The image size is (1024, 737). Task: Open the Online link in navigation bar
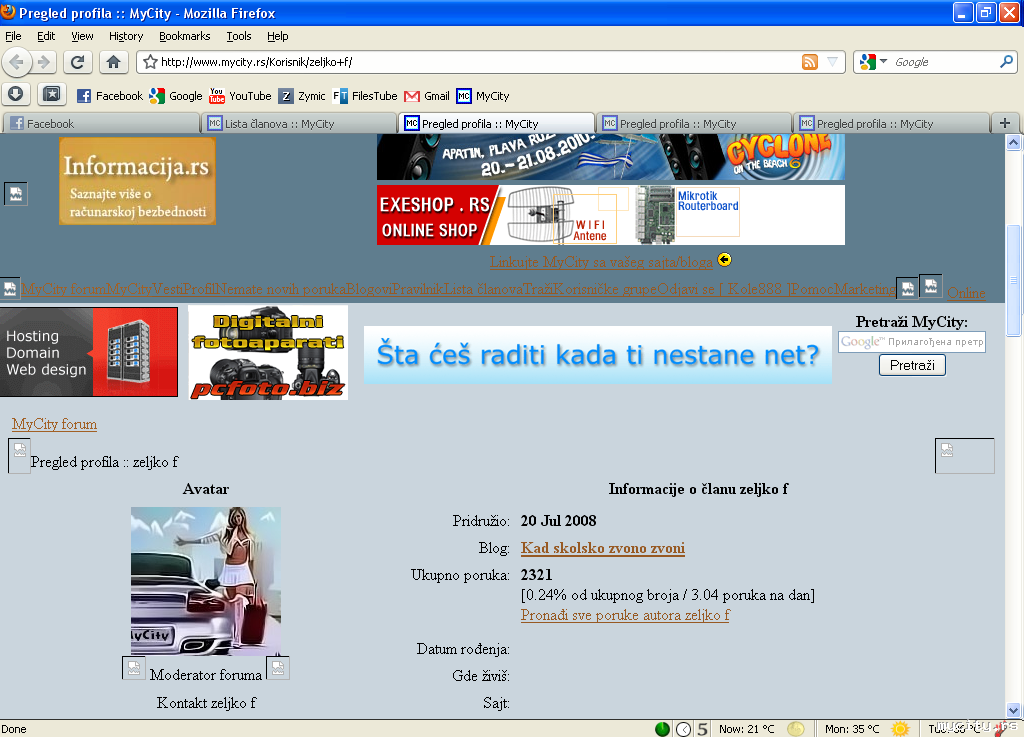(x=966, y=292)
